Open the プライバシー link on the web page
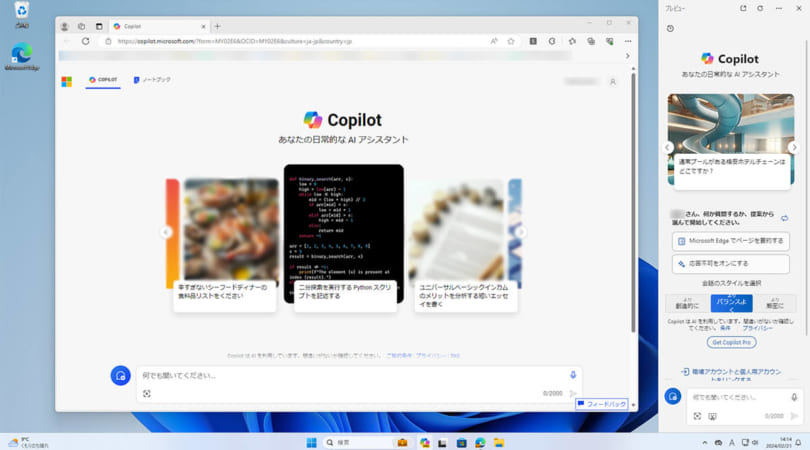The image size is (810, 450). click(431, 355)
